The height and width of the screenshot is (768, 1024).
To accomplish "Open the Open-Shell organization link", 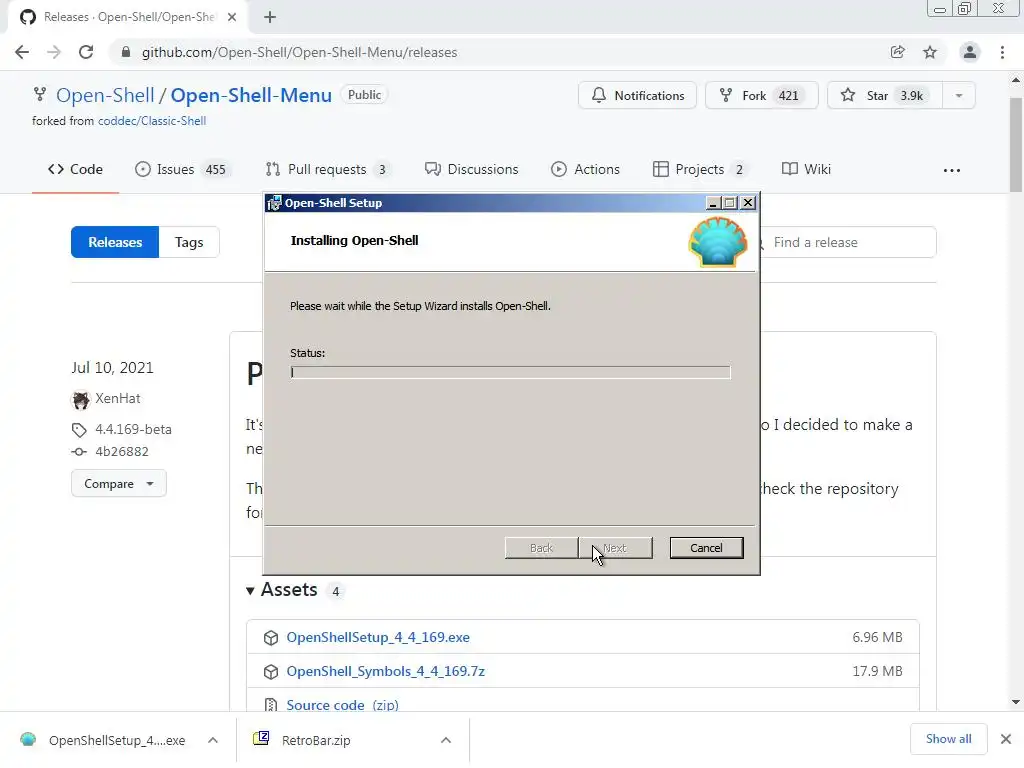I will (x=105, y=95).
